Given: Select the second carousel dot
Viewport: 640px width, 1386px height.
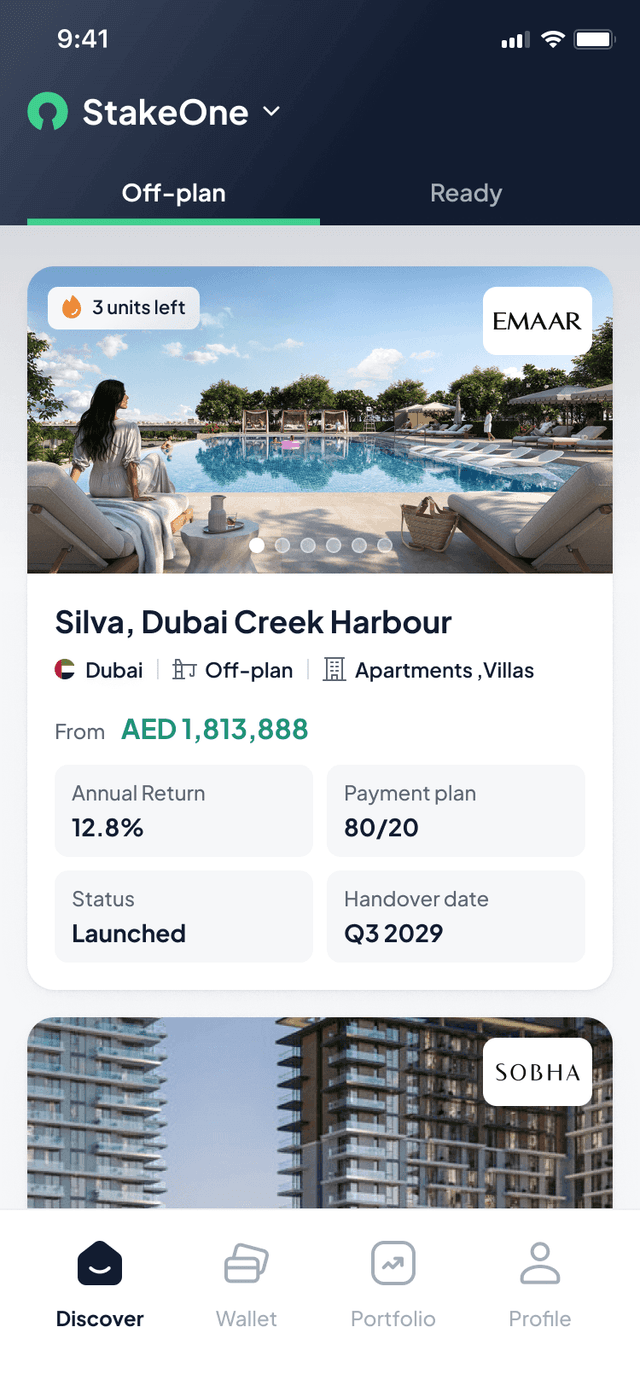Looking at the screenshot, I should (x=283, y=545).
